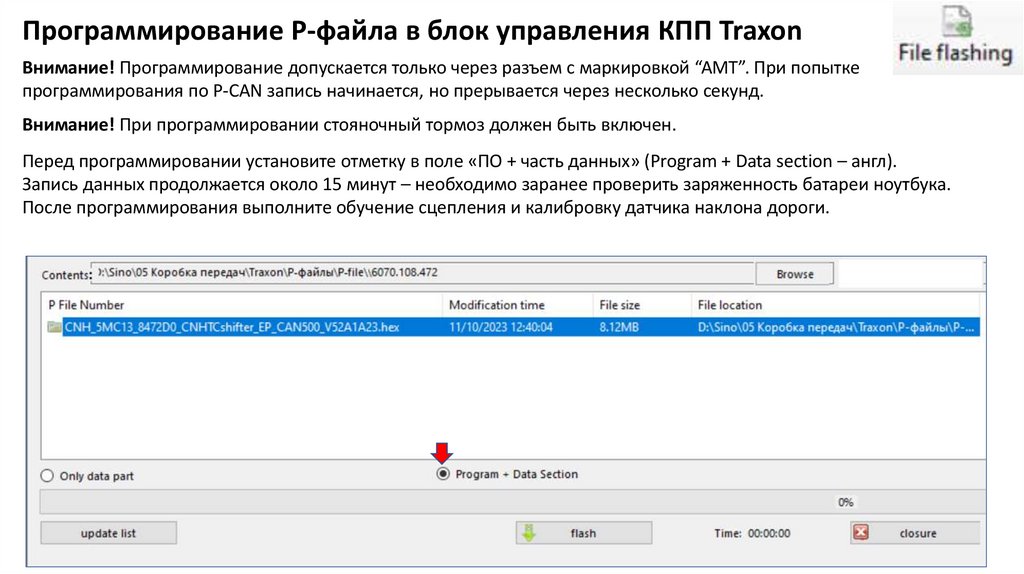Click the update list button
Screen dimensions: 1024x574
click(x=108, y=533)
